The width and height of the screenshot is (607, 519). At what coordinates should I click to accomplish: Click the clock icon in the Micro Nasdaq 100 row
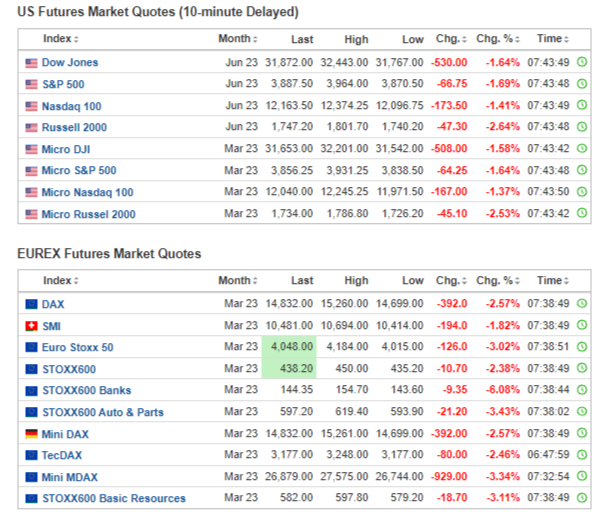(x=582, y=192)
